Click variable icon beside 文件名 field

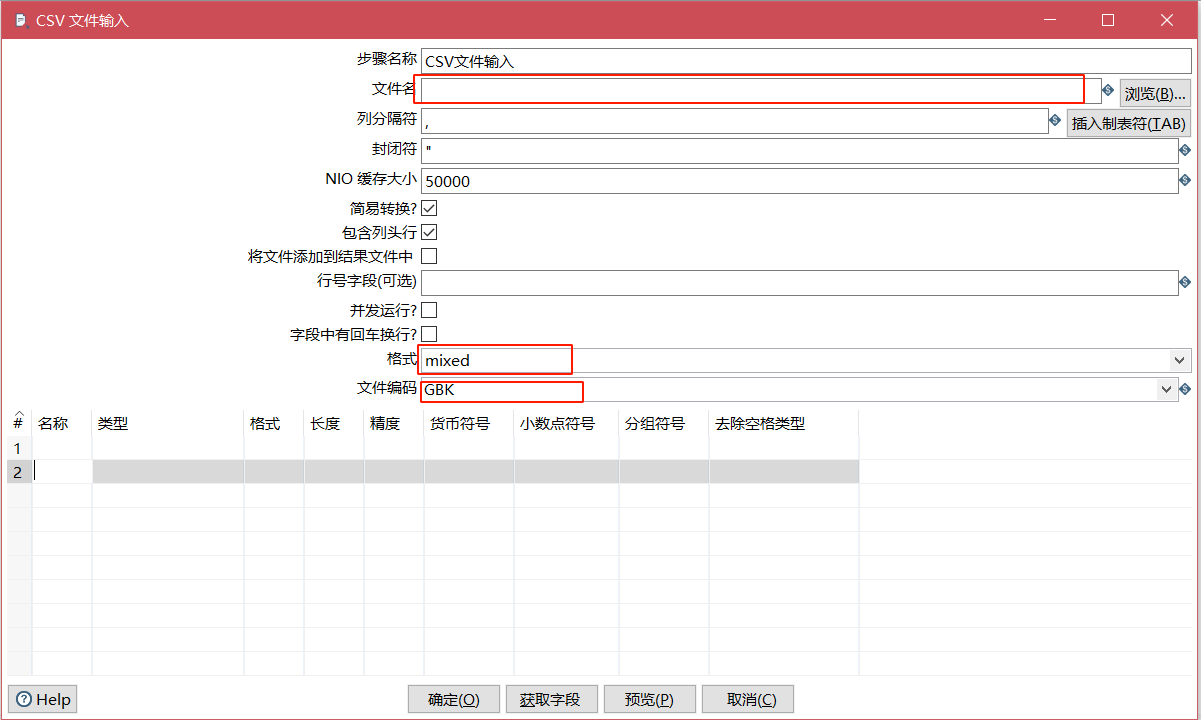[x=1108, y=90]
